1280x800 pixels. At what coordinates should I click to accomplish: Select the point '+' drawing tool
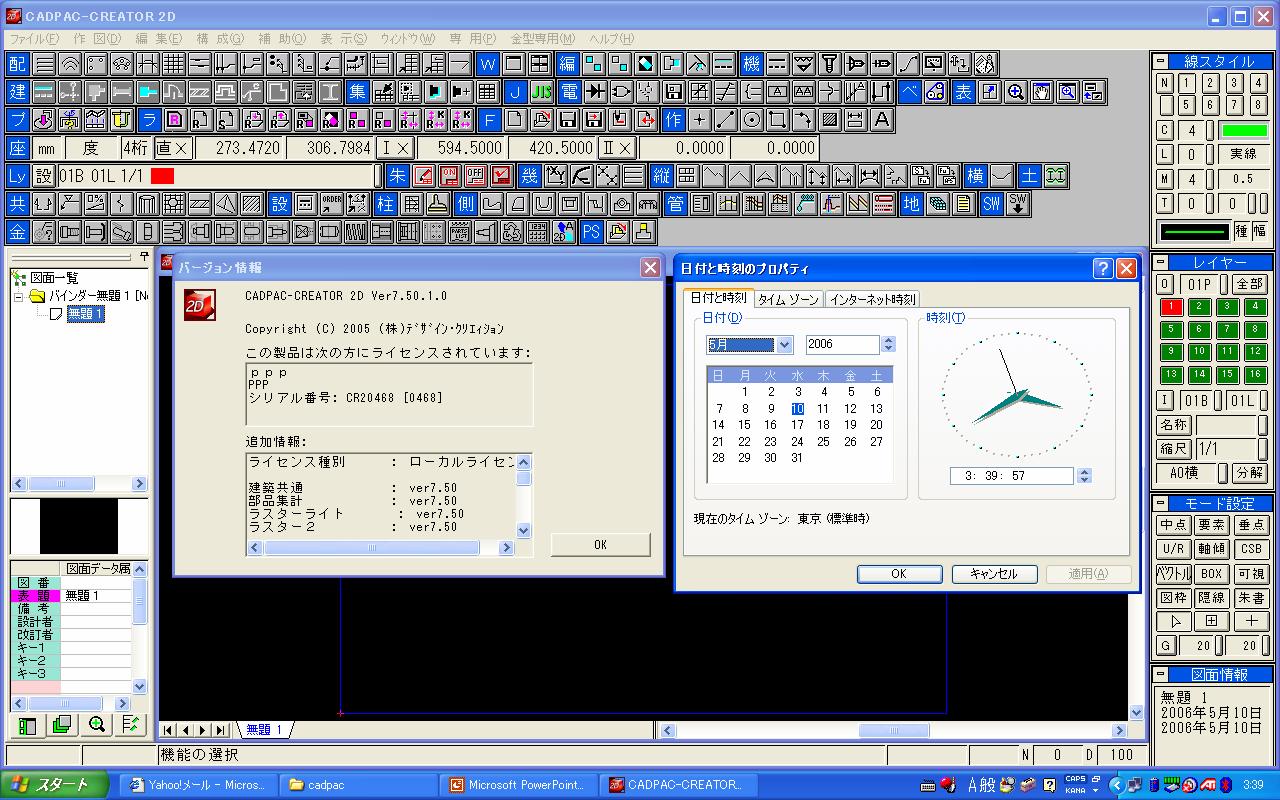(x=699, y=120)
